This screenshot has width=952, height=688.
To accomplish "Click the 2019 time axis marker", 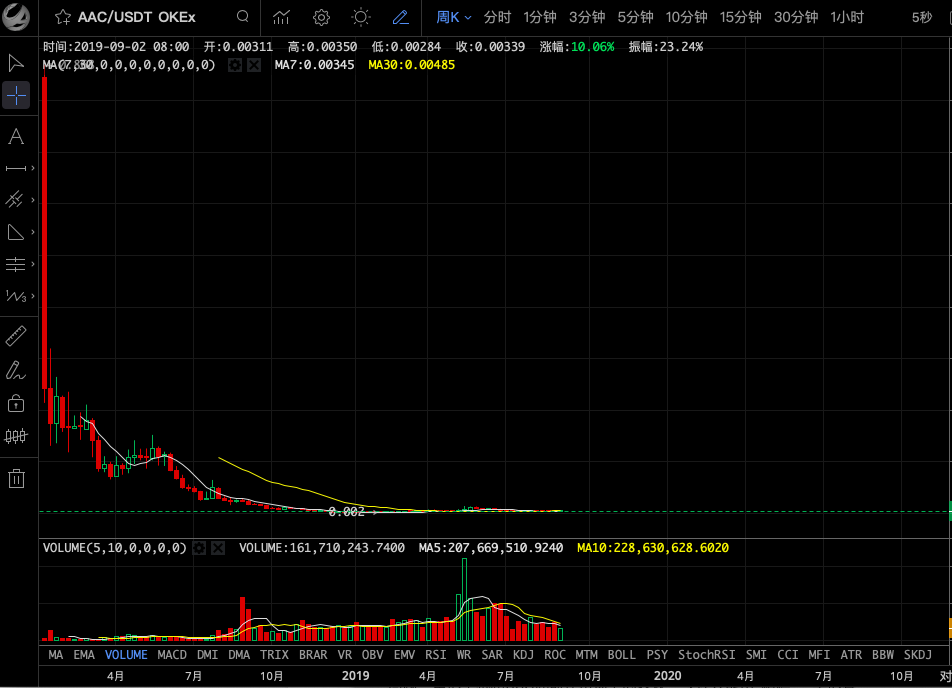I will [355, 675].
